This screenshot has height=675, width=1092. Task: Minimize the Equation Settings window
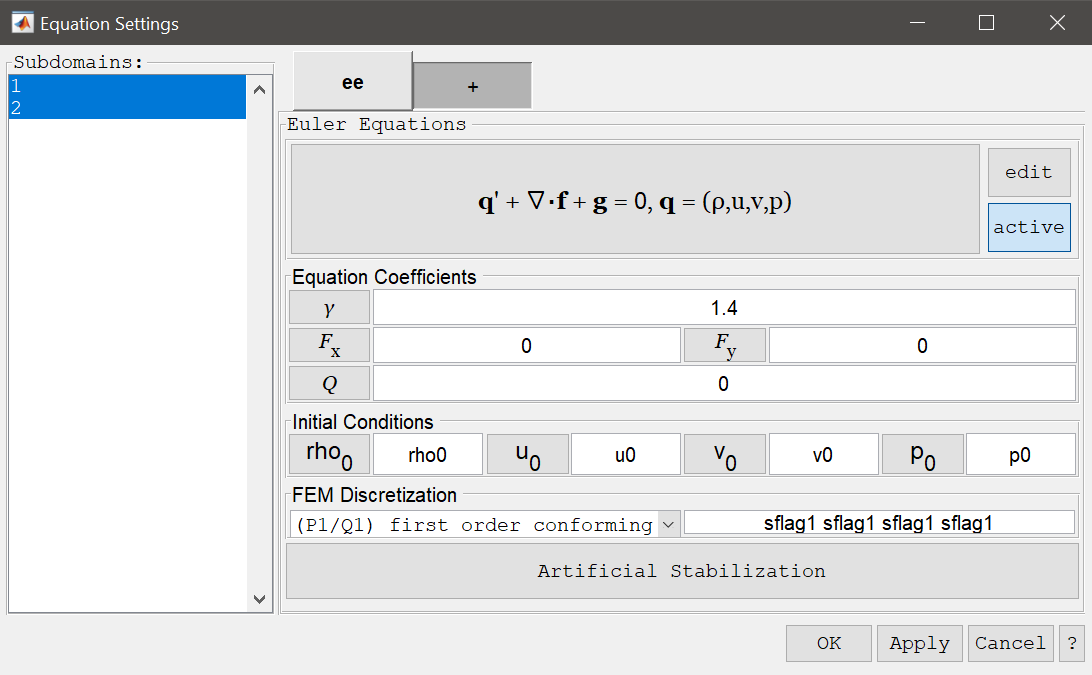tap(918, 23)
